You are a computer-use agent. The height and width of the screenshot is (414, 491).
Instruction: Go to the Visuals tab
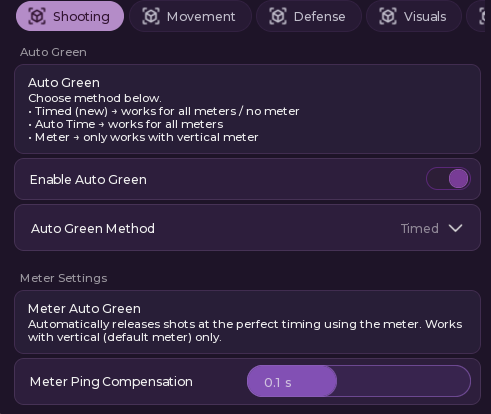(414, 16)
